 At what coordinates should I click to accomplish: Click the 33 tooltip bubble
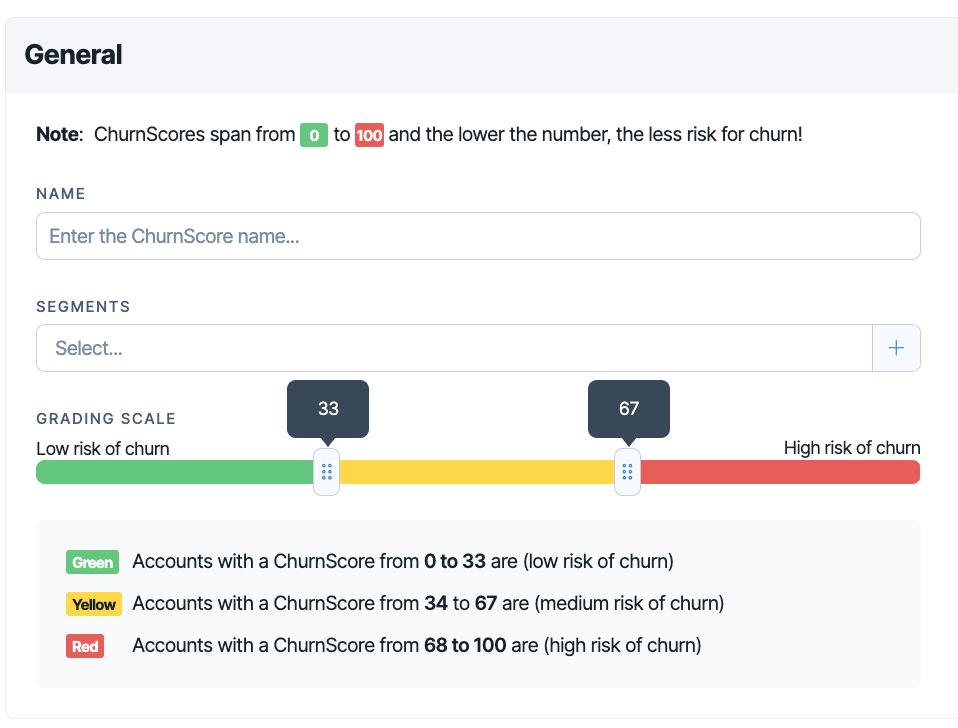pyautogui.click(x=328, y=409)
